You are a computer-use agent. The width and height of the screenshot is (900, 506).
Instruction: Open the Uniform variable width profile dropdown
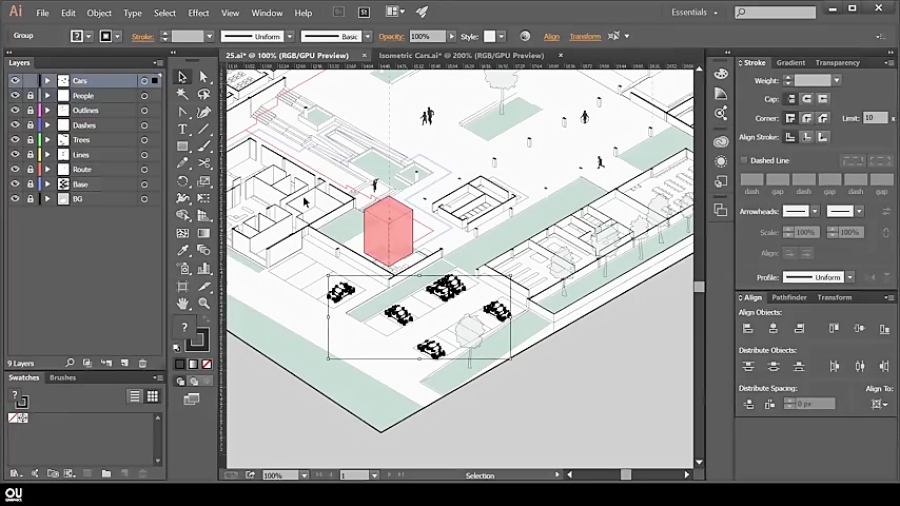click(290, 36)
